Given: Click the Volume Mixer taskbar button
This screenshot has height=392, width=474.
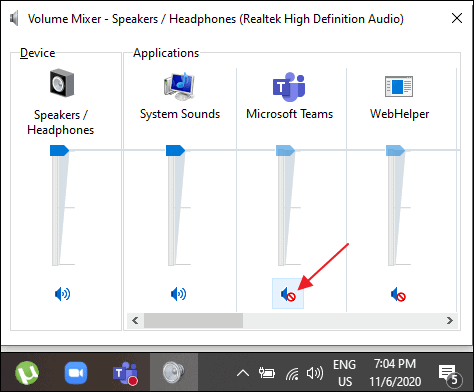Looking at the screenshot, I should (174, 372).
